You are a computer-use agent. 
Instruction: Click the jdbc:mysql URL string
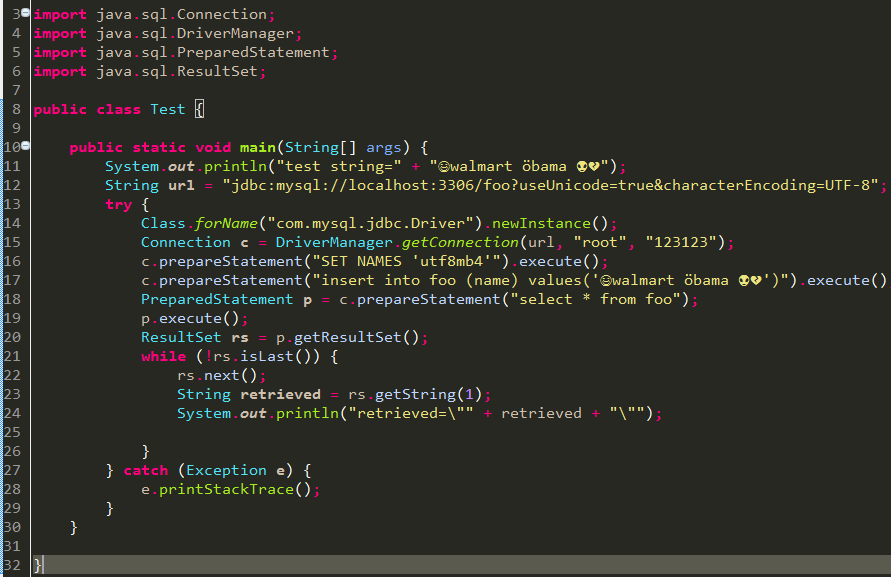coord(550,185)
